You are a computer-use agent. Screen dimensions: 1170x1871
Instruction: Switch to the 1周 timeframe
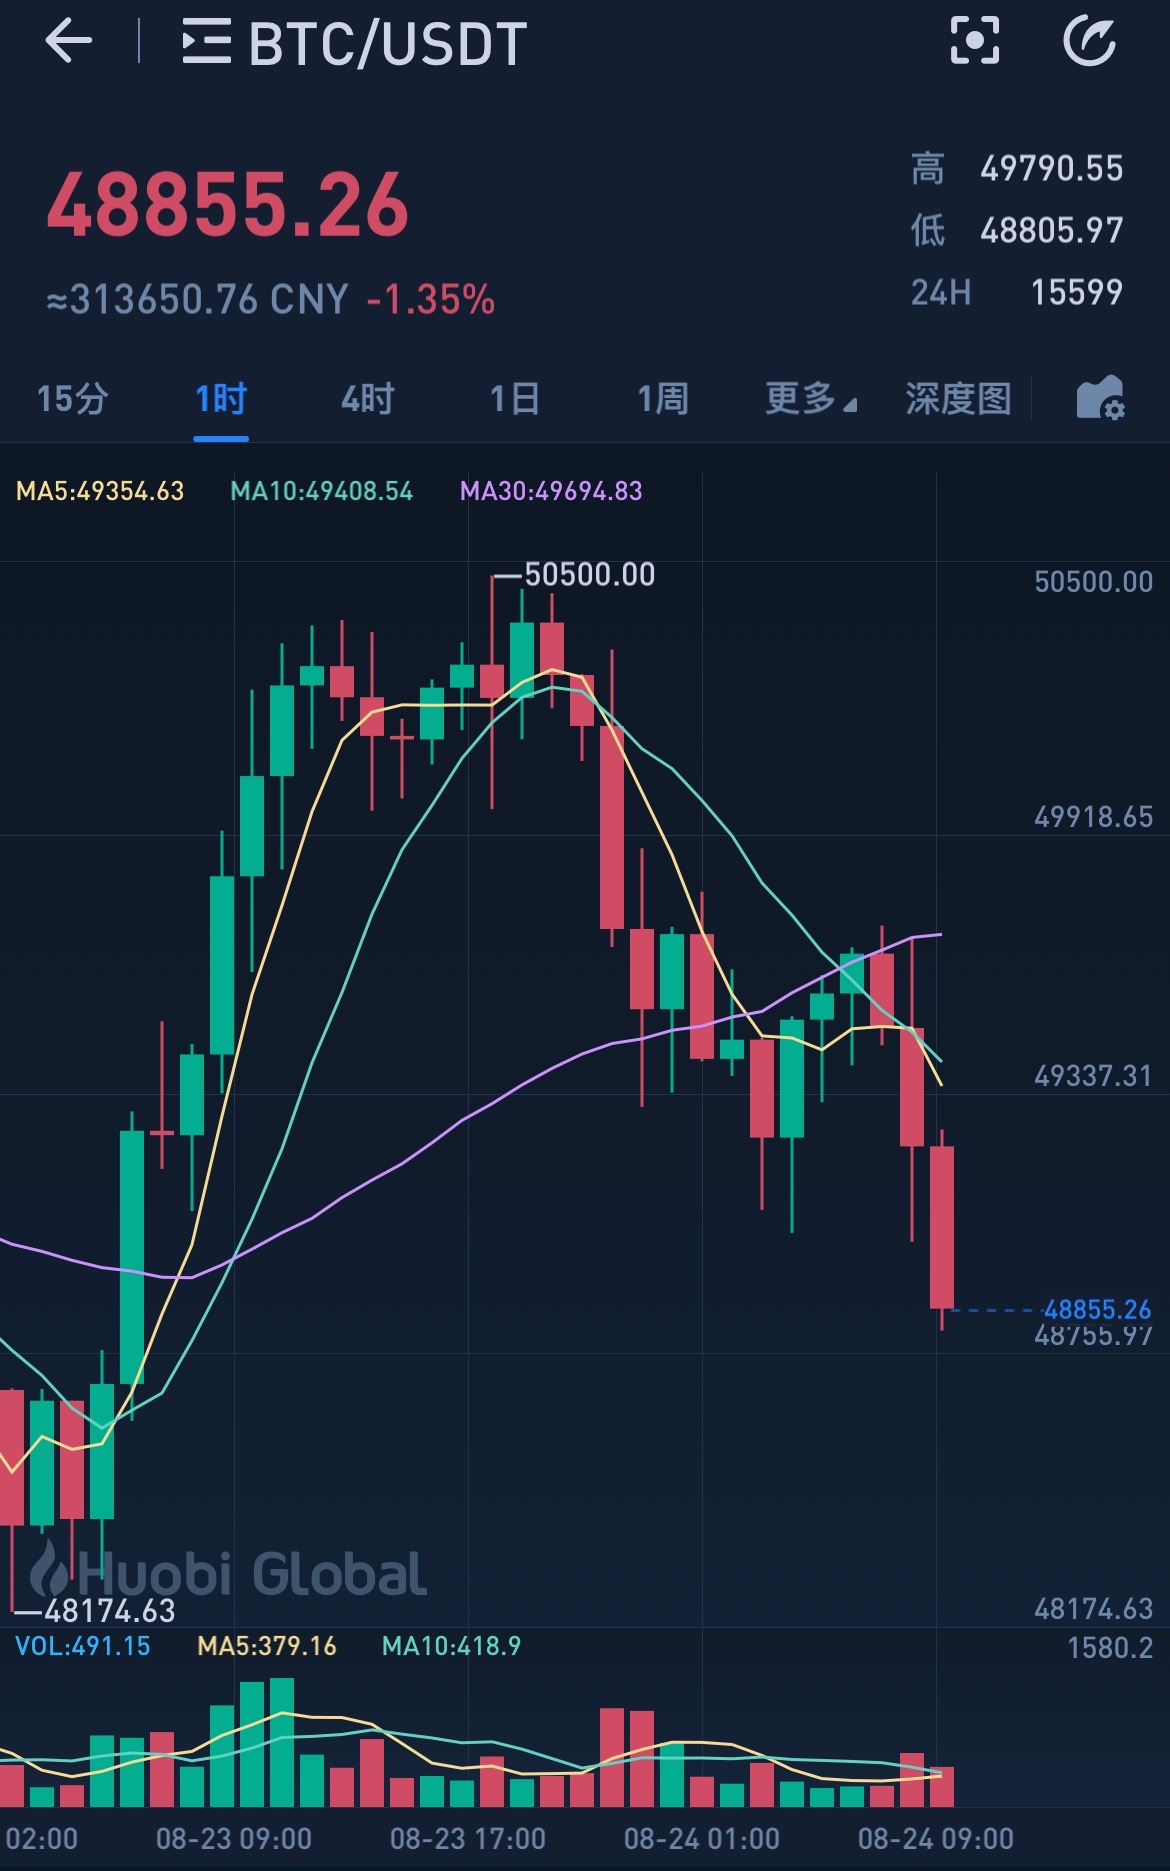pyautogui.click(x=663, y=399)
